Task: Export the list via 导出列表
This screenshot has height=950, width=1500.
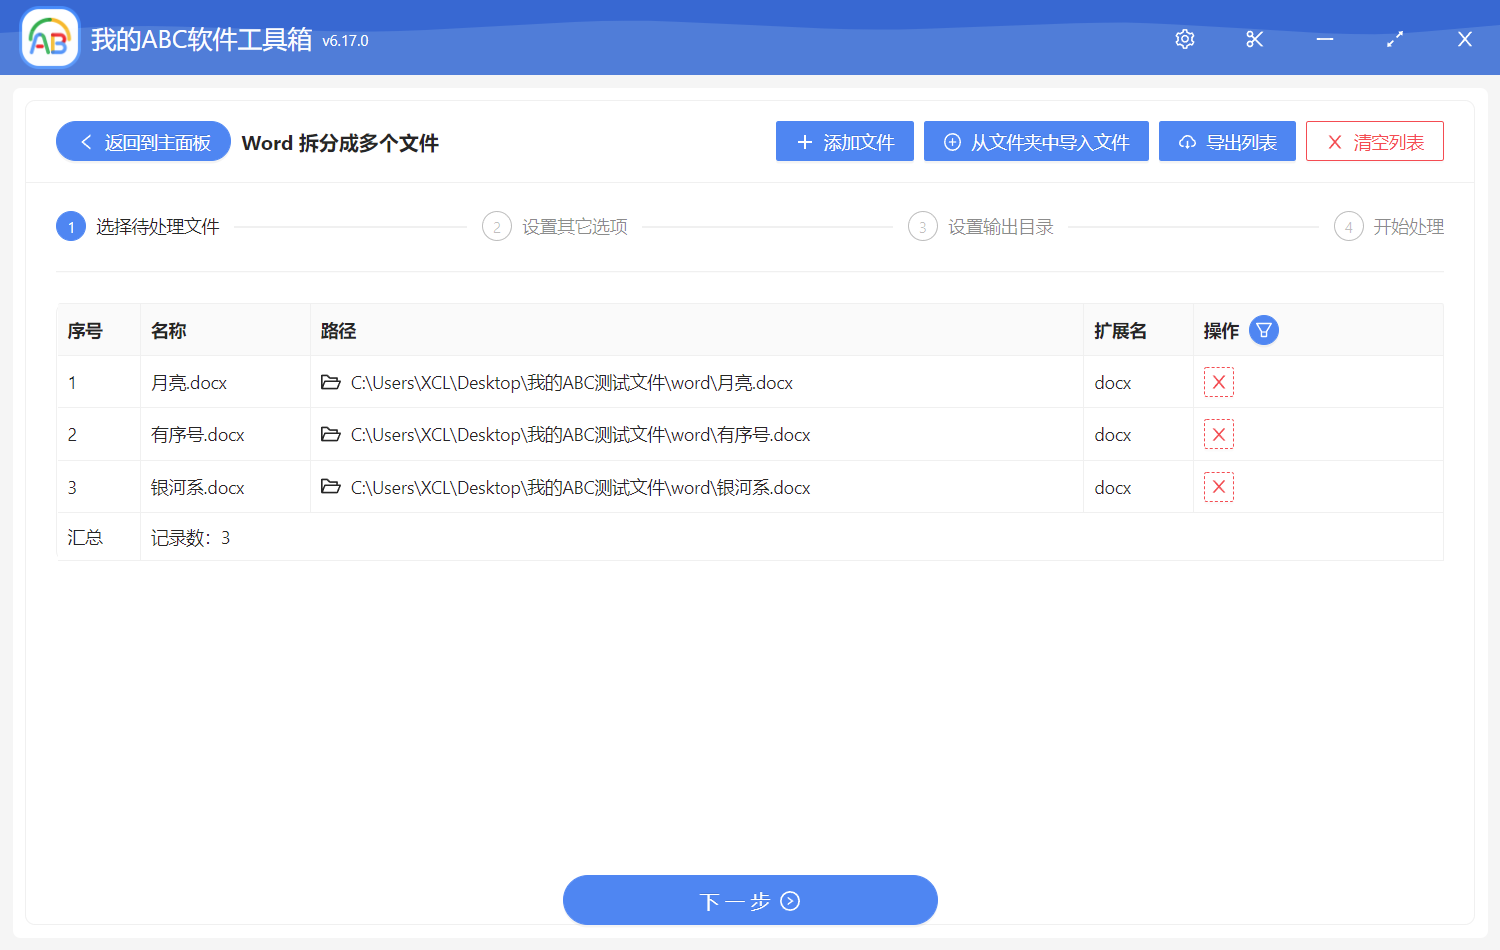Action: click(1227, 141)
